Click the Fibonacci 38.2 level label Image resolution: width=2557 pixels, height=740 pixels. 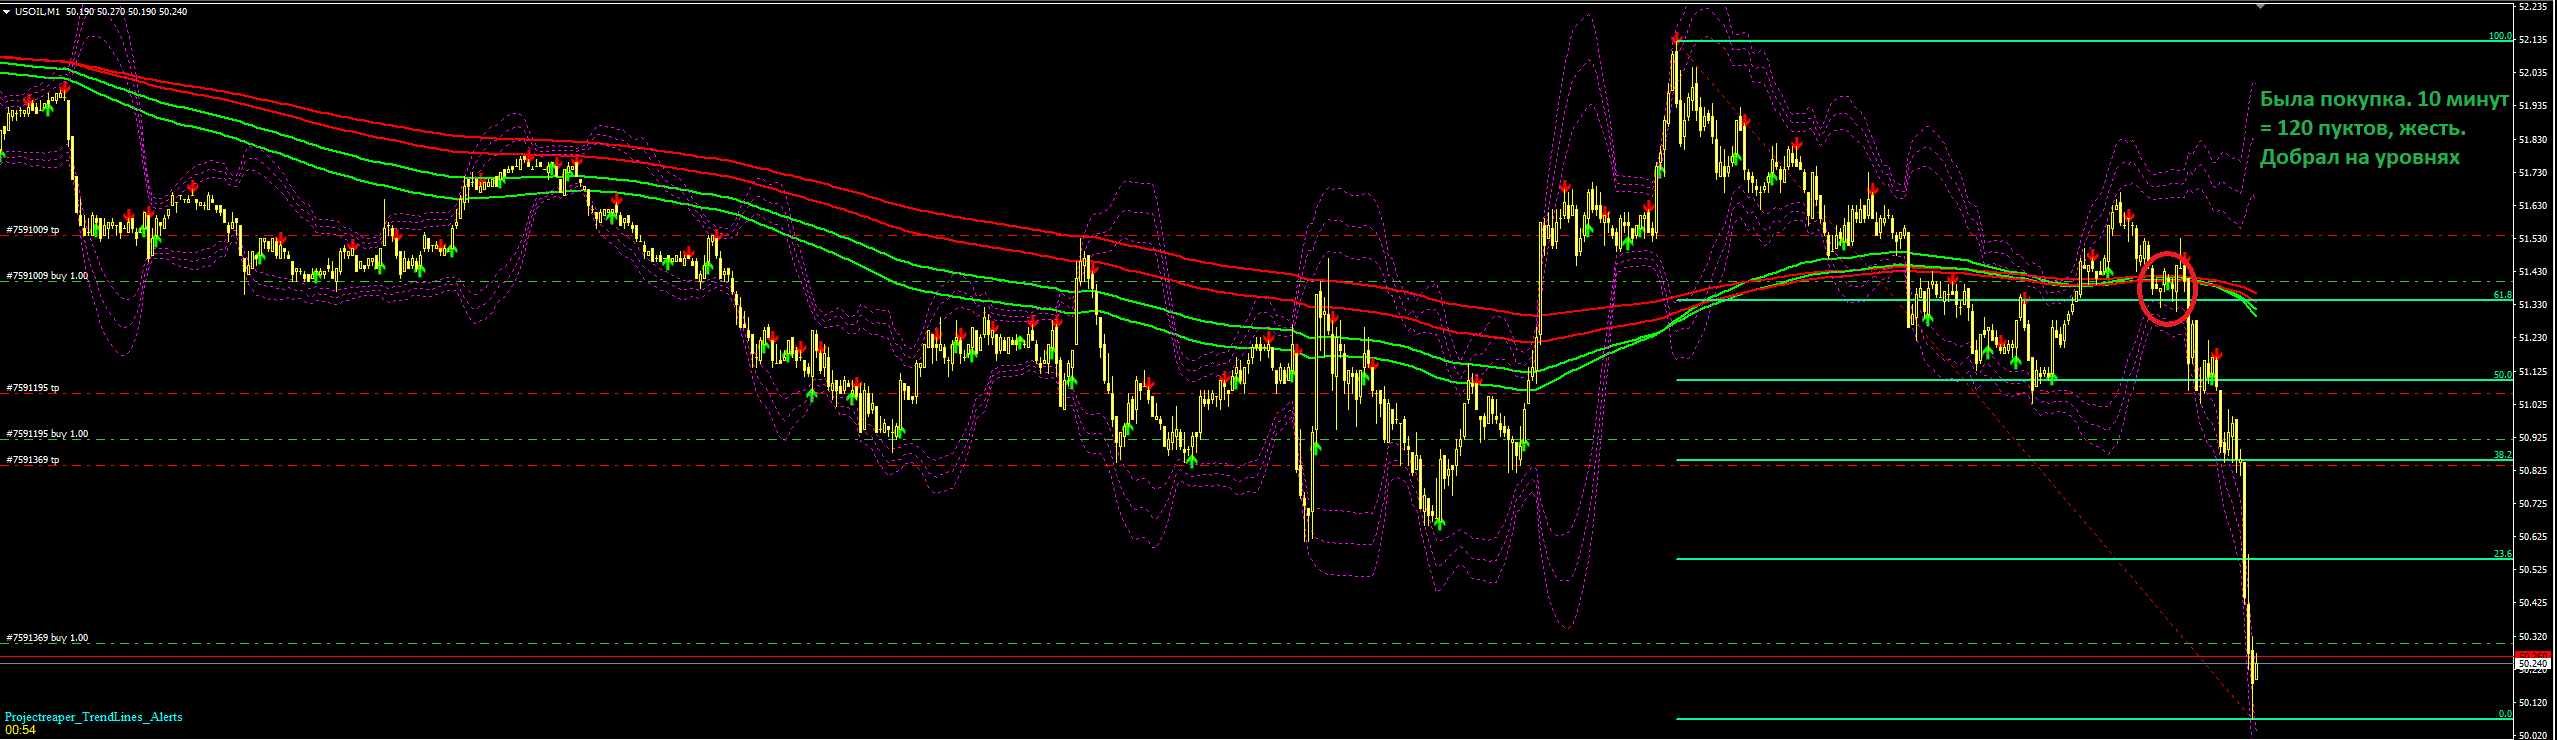tap(2502, 455)
